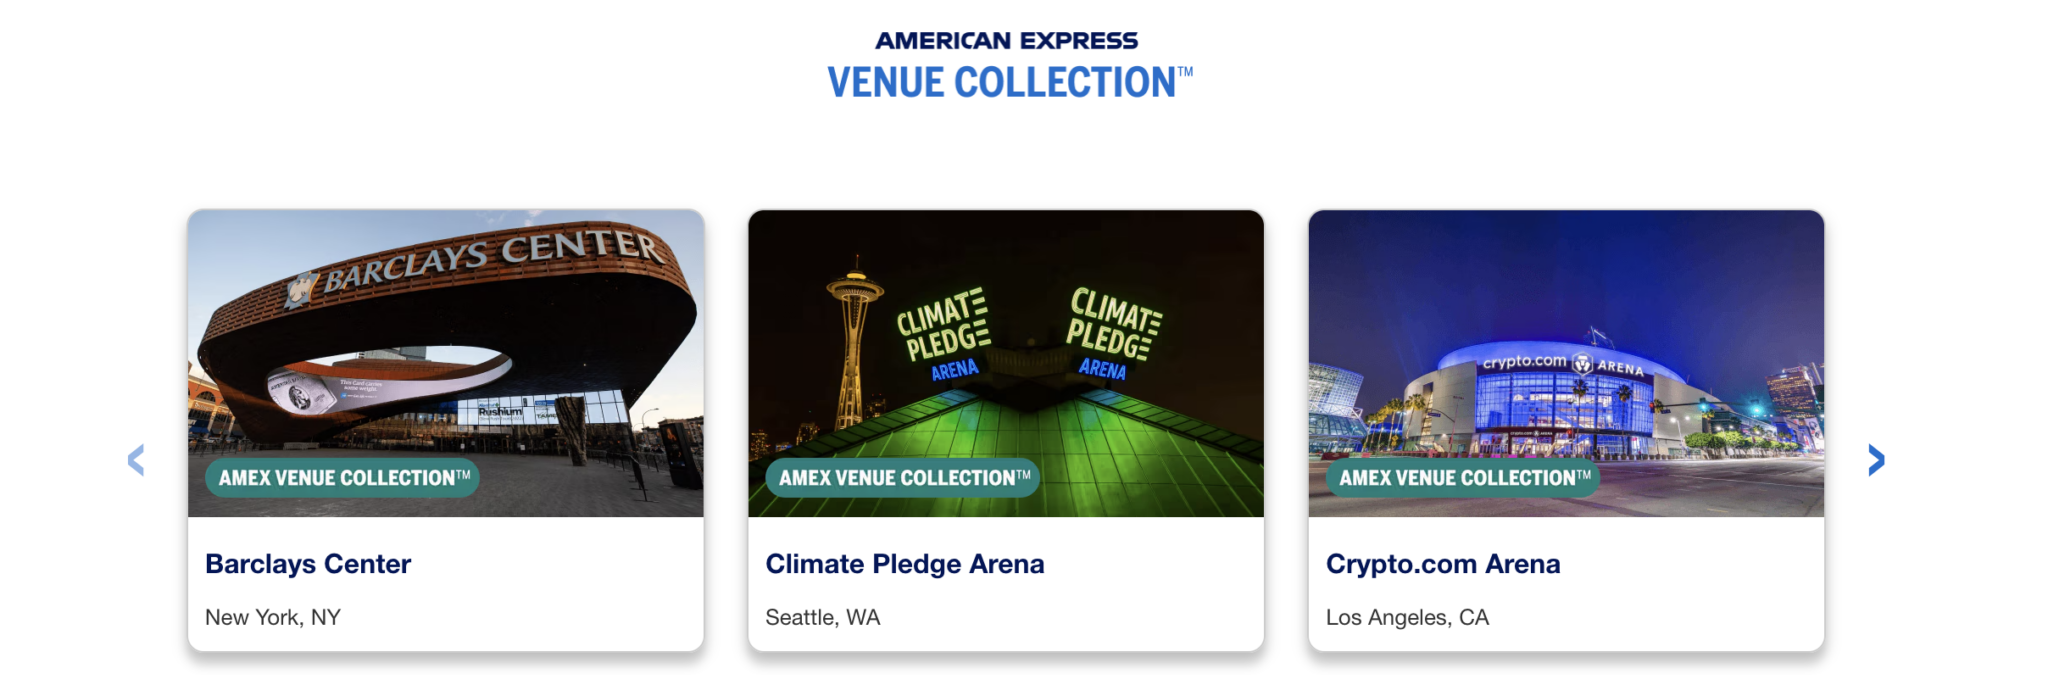The height and width of the screenshot is (685, 2048).
Task: Open the Climate Pledge Arena link
Action: click(x=905, y=563)
